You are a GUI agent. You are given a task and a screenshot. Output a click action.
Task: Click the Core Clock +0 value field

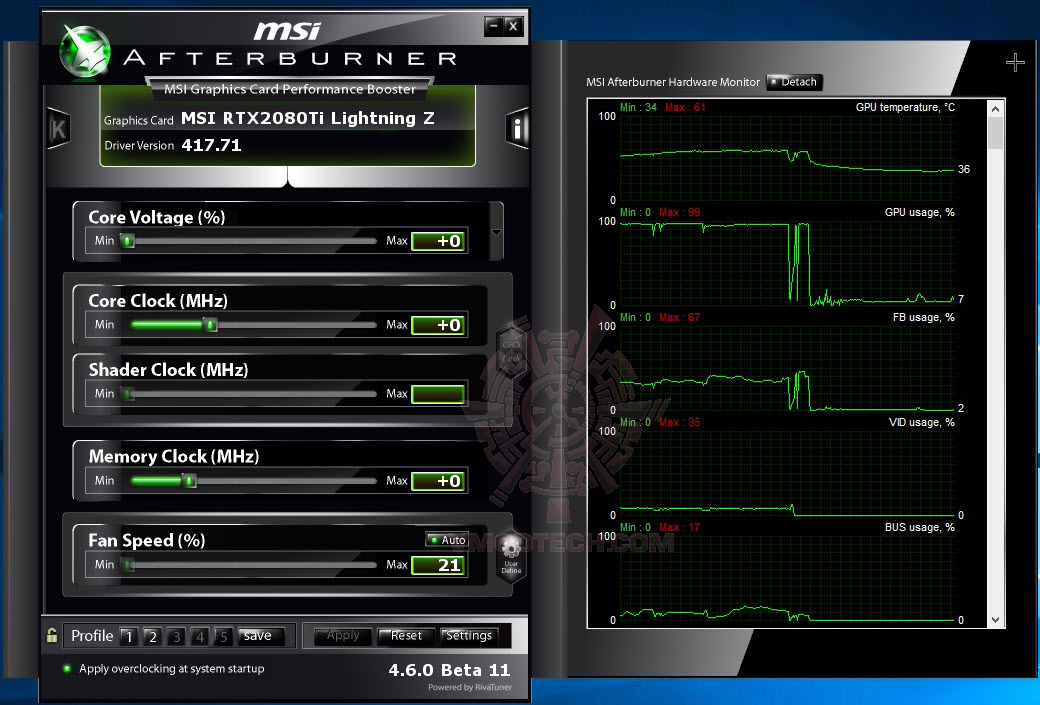point(438,325)
